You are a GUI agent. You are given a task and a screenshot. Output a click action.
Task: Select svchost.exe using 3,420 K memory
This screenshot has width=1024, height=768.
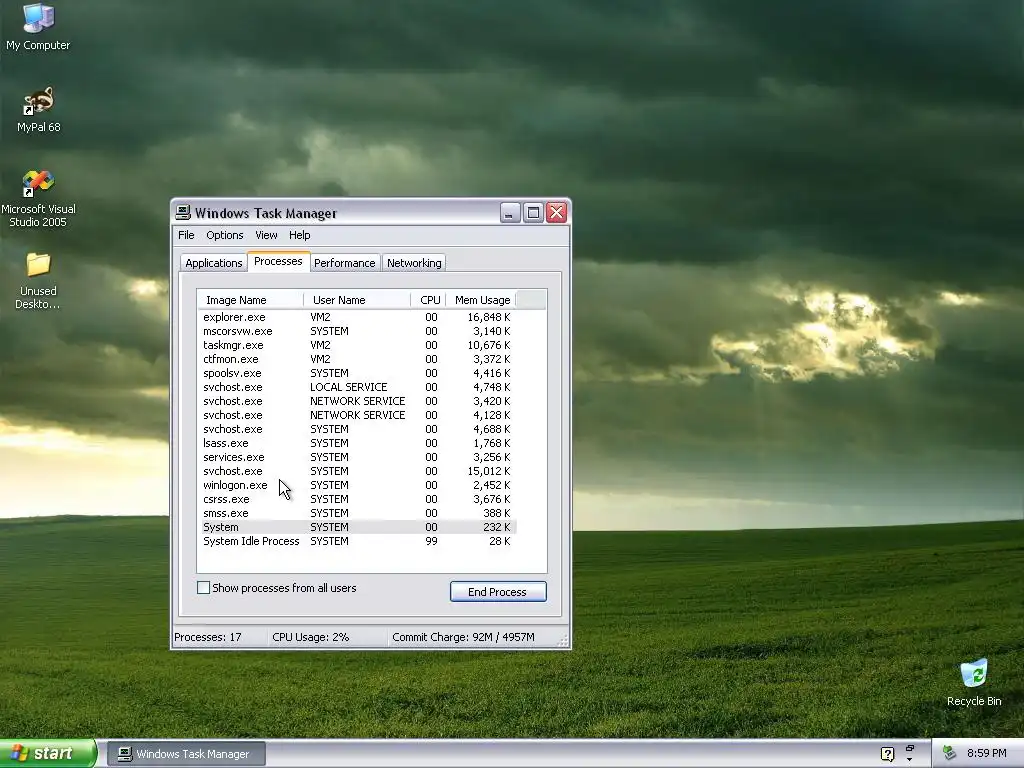pyautogui.click(x=357, y=401)
